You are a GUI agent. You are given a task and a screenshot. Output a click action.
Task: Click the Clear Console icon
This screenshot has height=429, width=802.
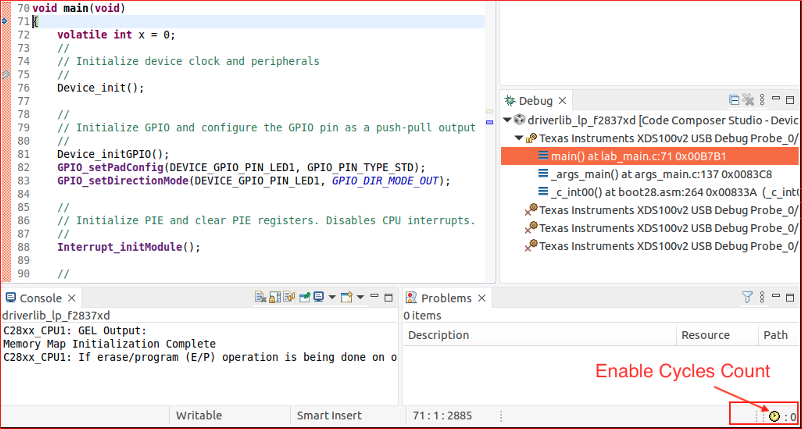pyautogui.click(x=260, y=297)
